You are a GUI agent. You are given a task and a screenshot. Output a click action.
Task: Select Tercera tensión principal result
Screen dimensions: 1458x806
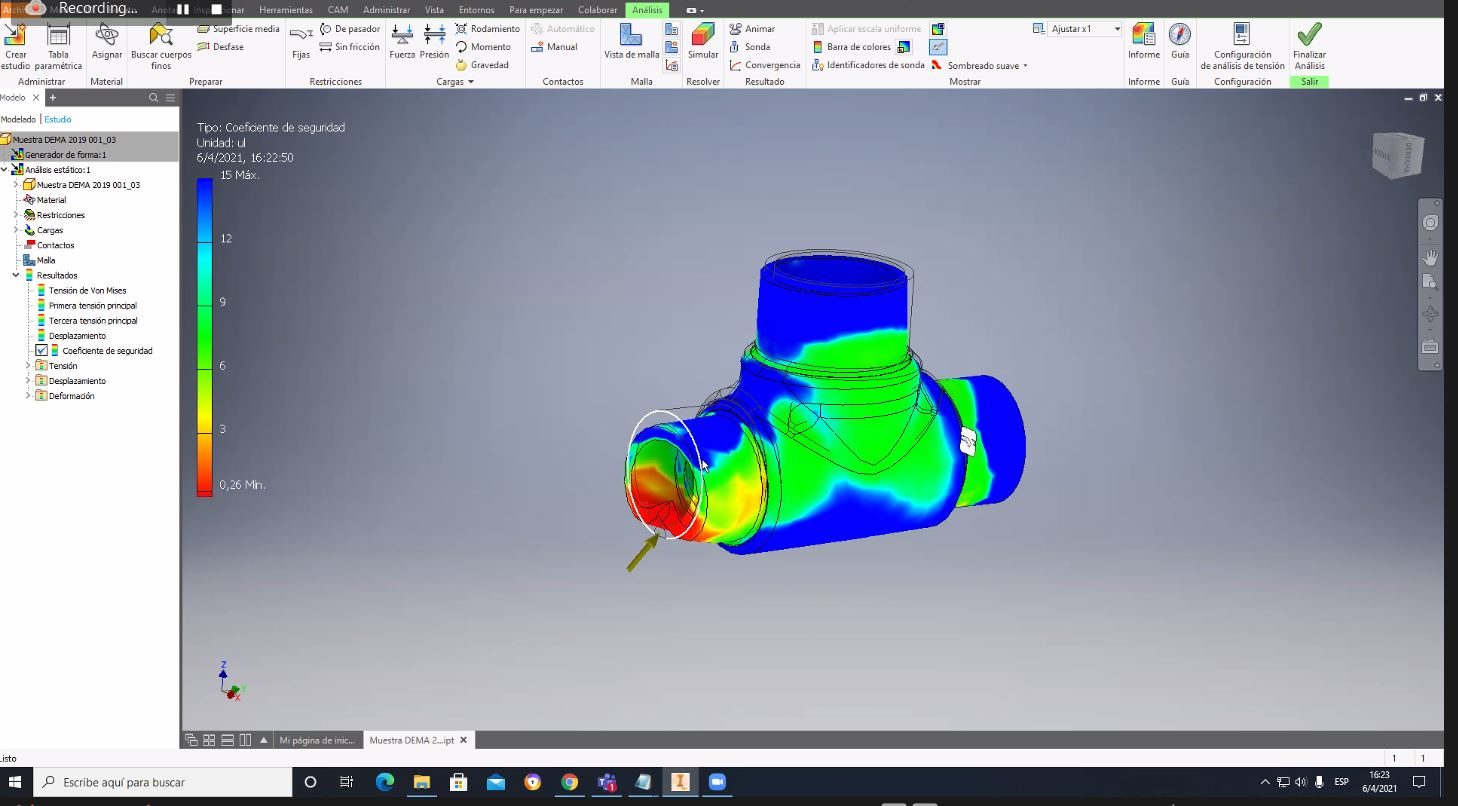(x=93, y=321)
